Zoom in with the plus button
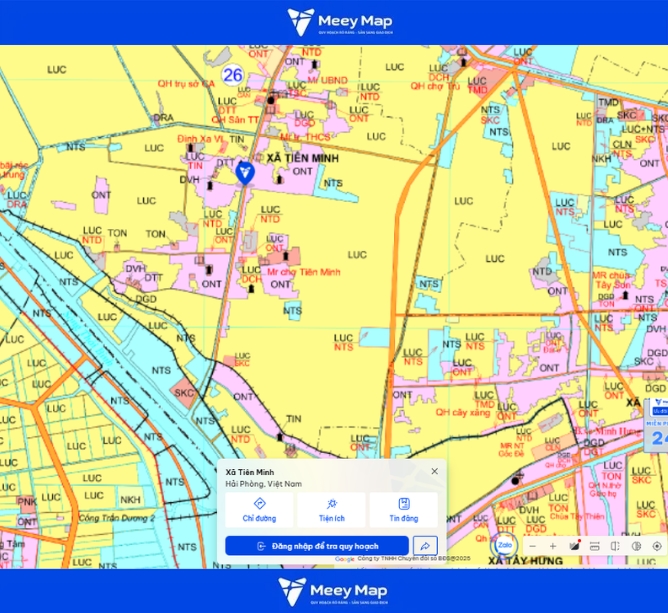Screen dimensions: 668x613 pos(553,546)
